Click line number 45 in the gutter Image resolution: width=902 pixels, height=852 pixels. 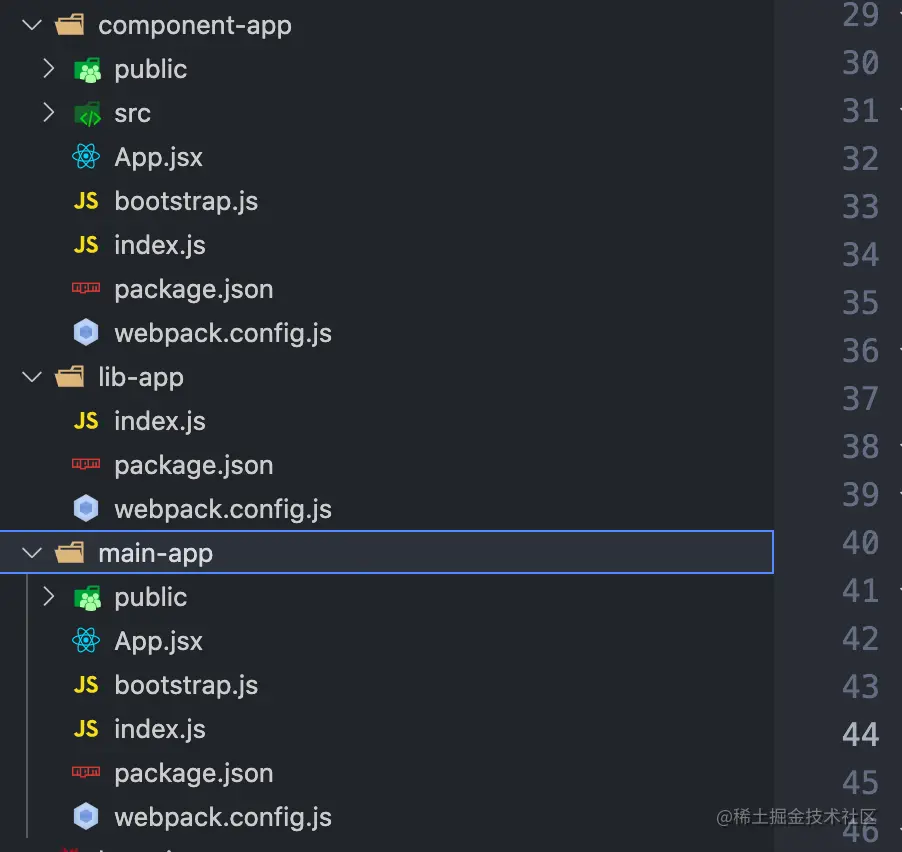tap(861, 782)
